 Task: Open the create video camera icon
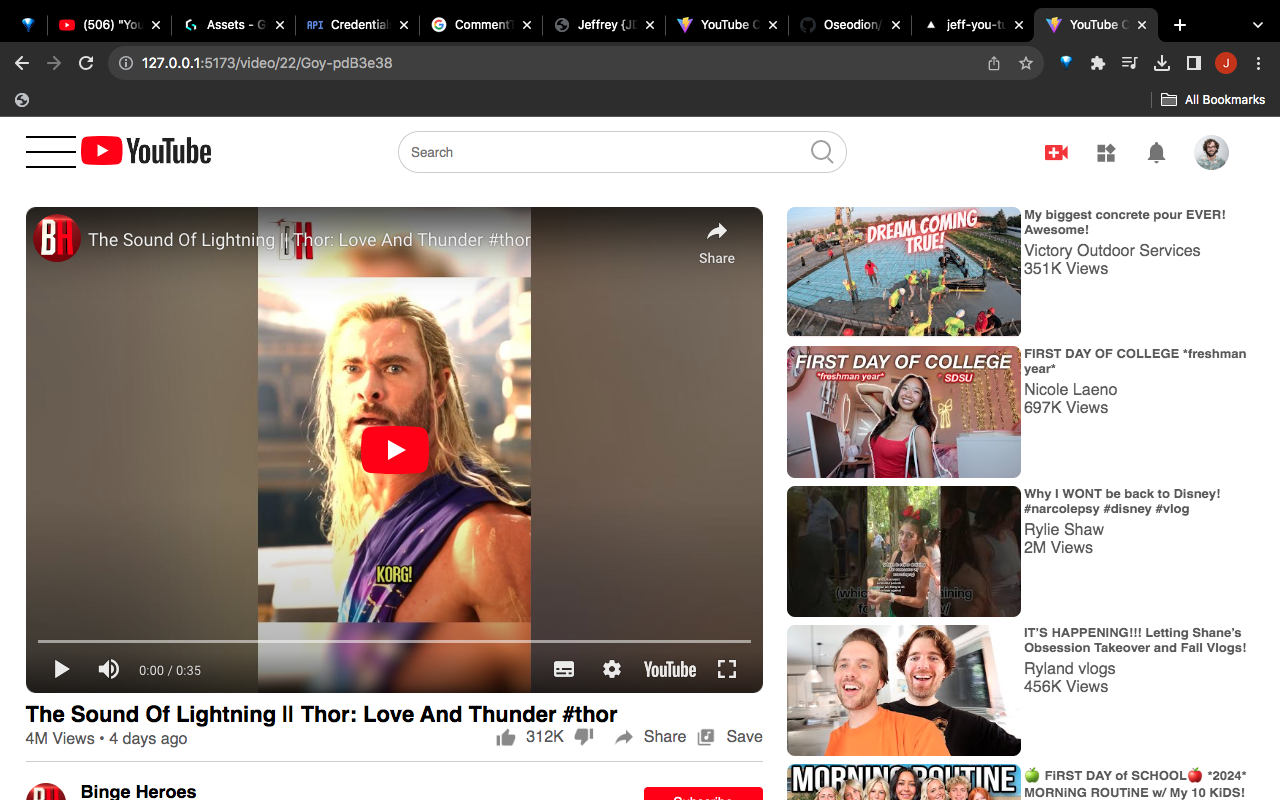1056,152
